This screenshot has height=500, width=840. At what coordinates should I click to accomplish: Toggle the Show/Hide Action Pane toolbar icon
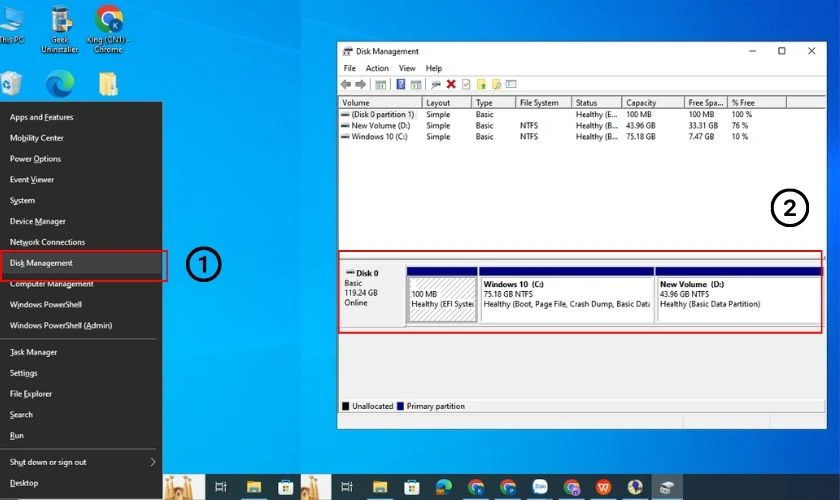(416, 84)
